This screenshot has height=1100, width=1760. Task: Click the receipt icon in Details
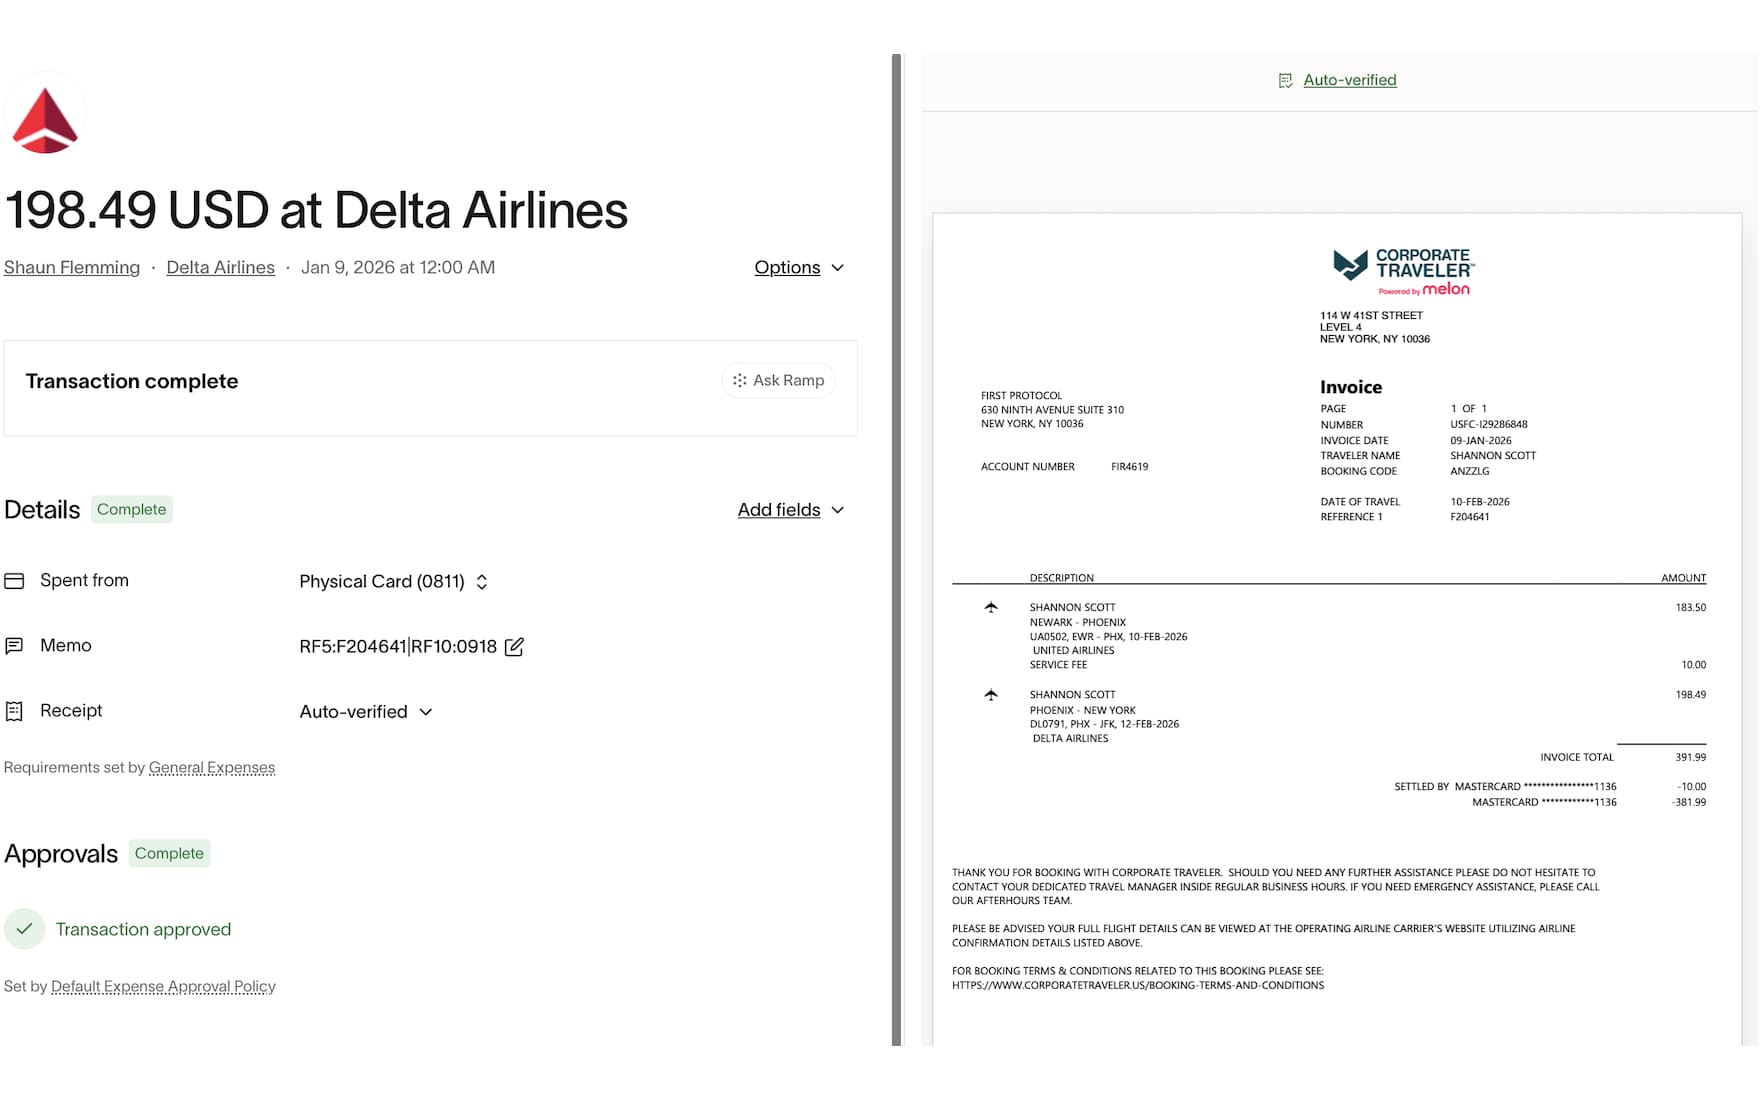pyautogui.click(x=14, y=711)
